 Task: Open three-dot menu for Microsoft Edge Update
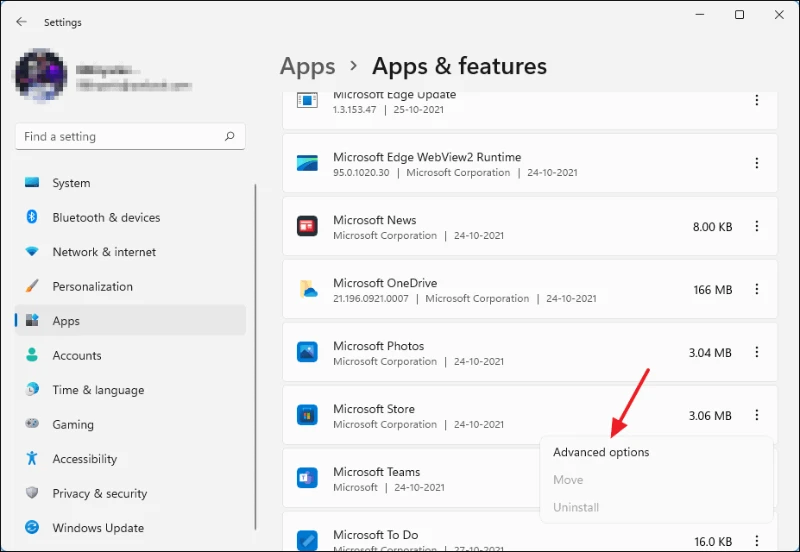tap(757, 100)
